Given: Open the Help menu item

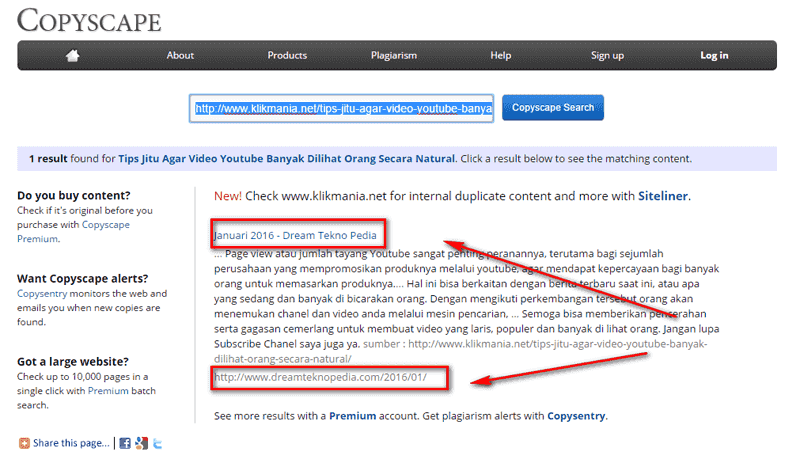Looking at the screenshot, I should click(501, 55).
